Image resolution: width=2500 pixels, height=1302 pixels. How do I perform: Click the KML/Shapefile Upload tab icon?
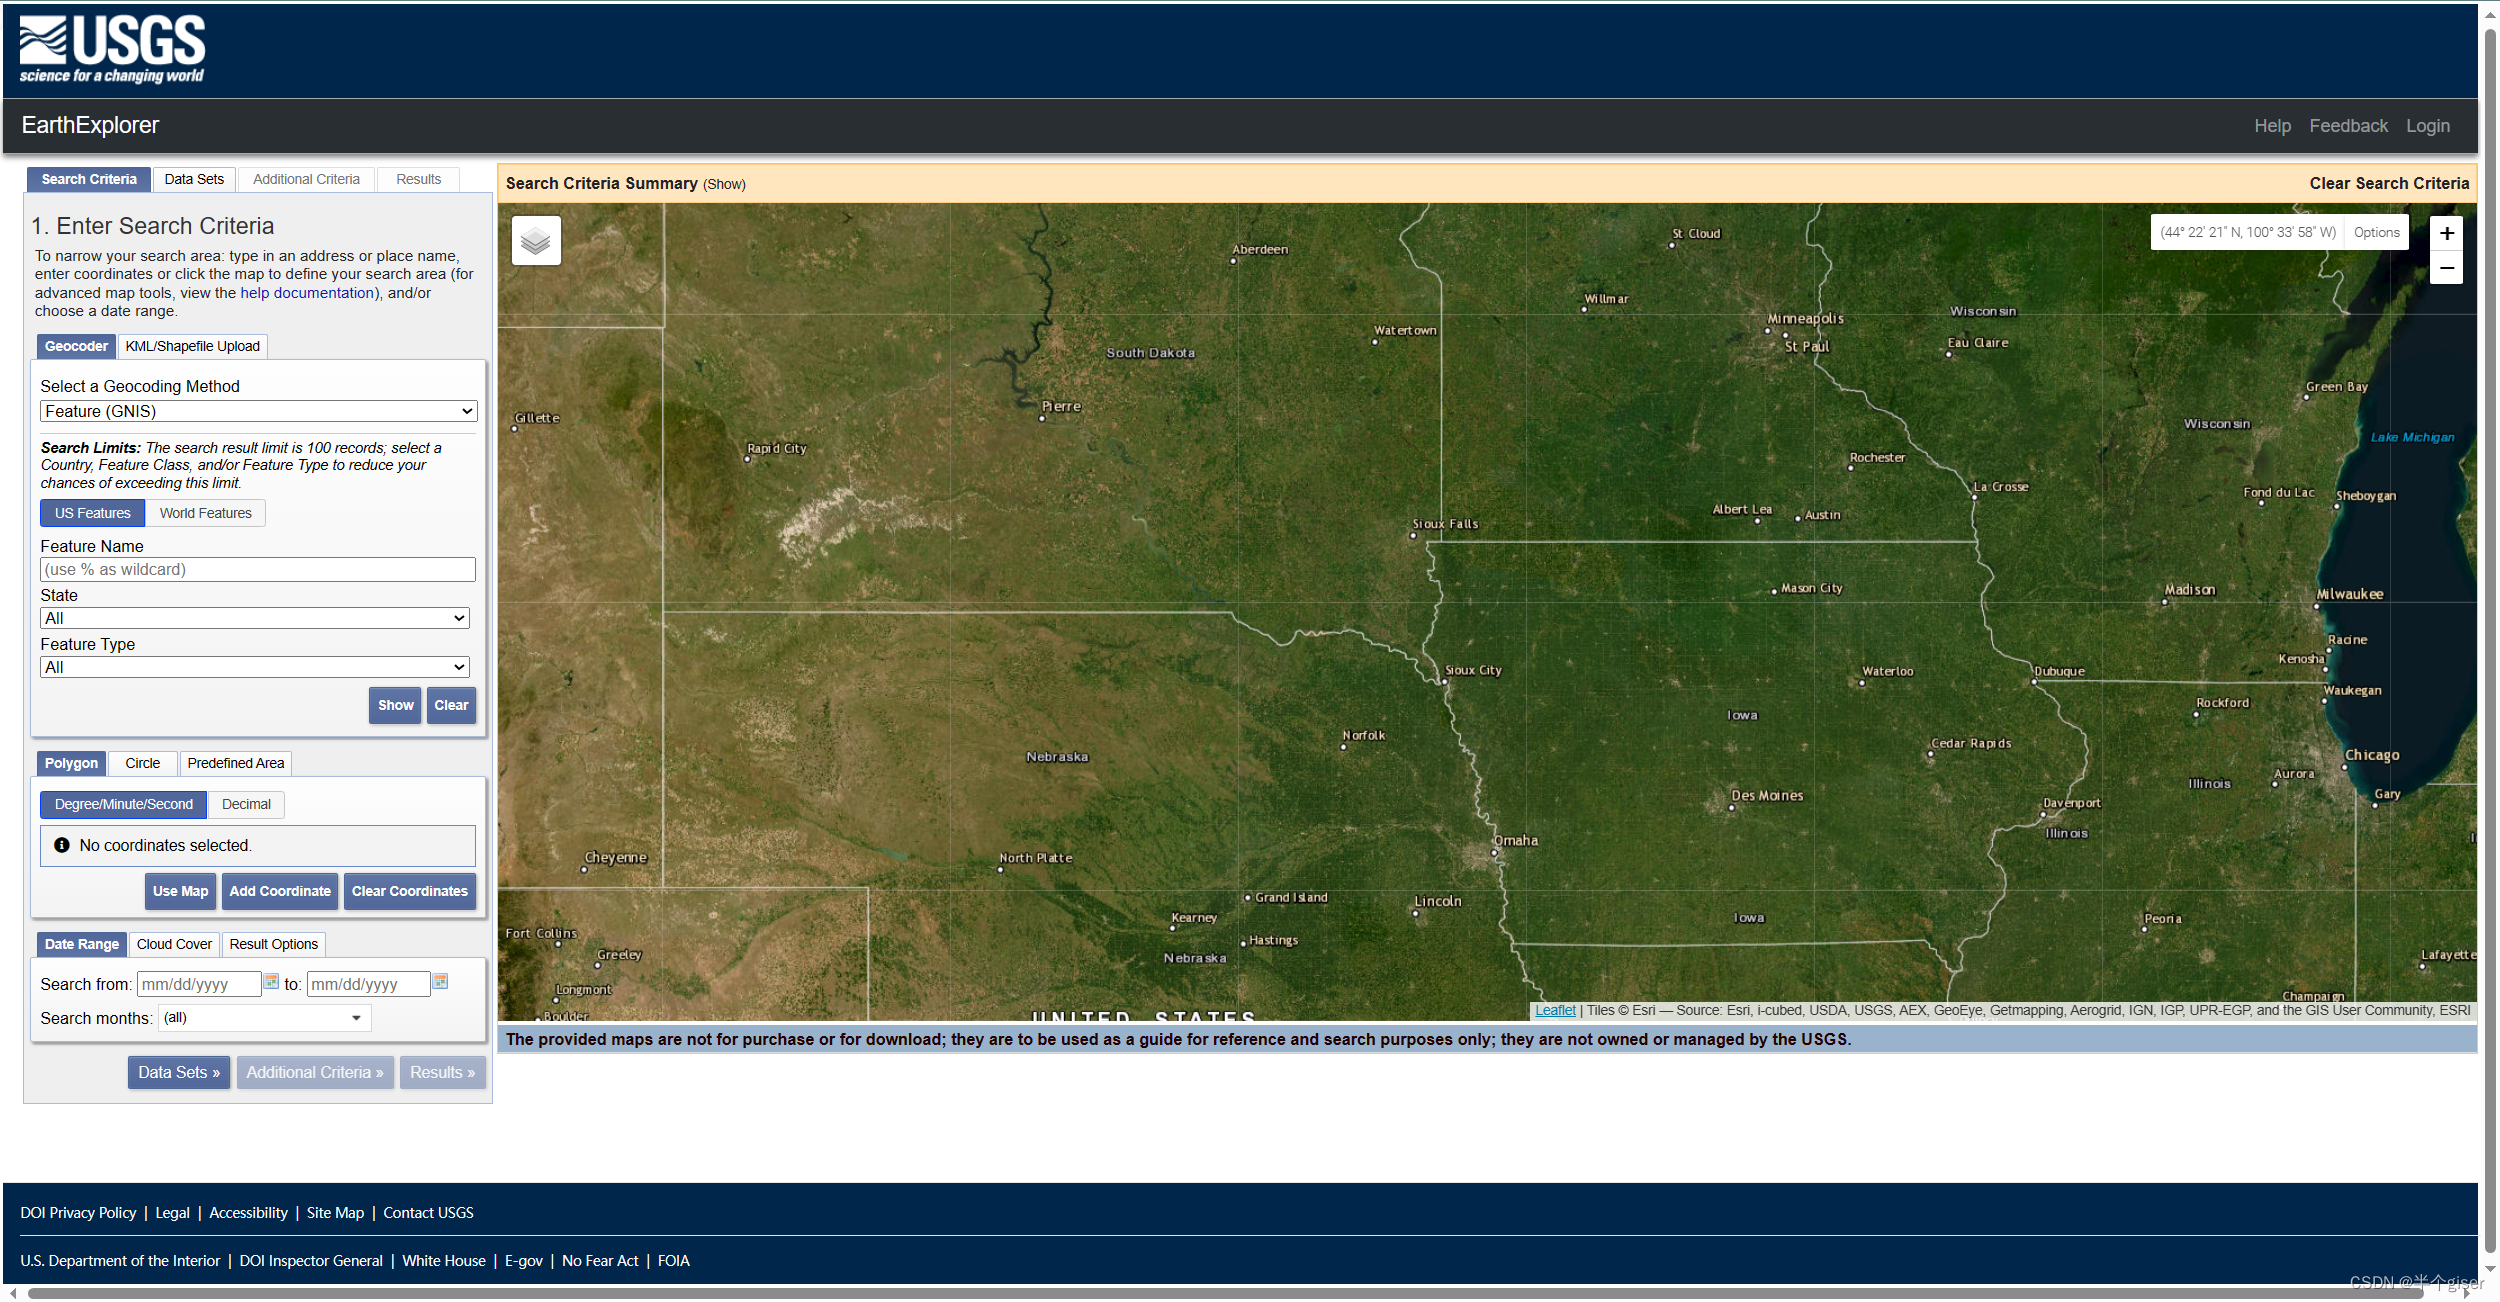[192, 346]
